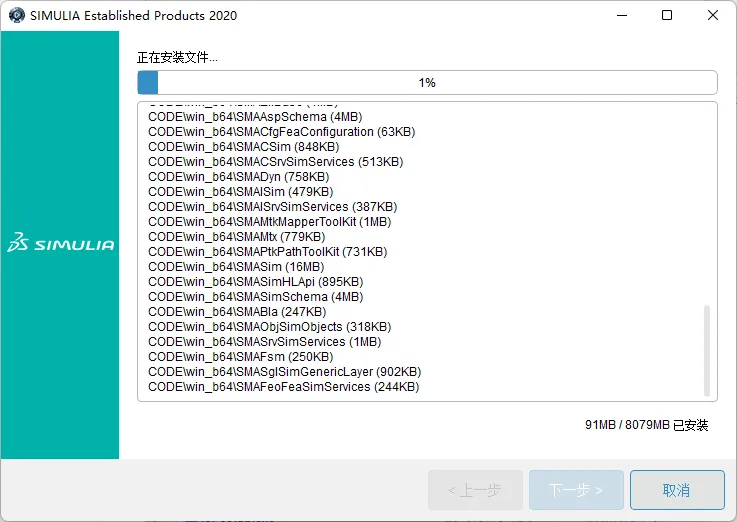The height and width of the screenshot is (522, 737).
Task: Select row SMASimSchema (4MB)
Action: point(256,297)
